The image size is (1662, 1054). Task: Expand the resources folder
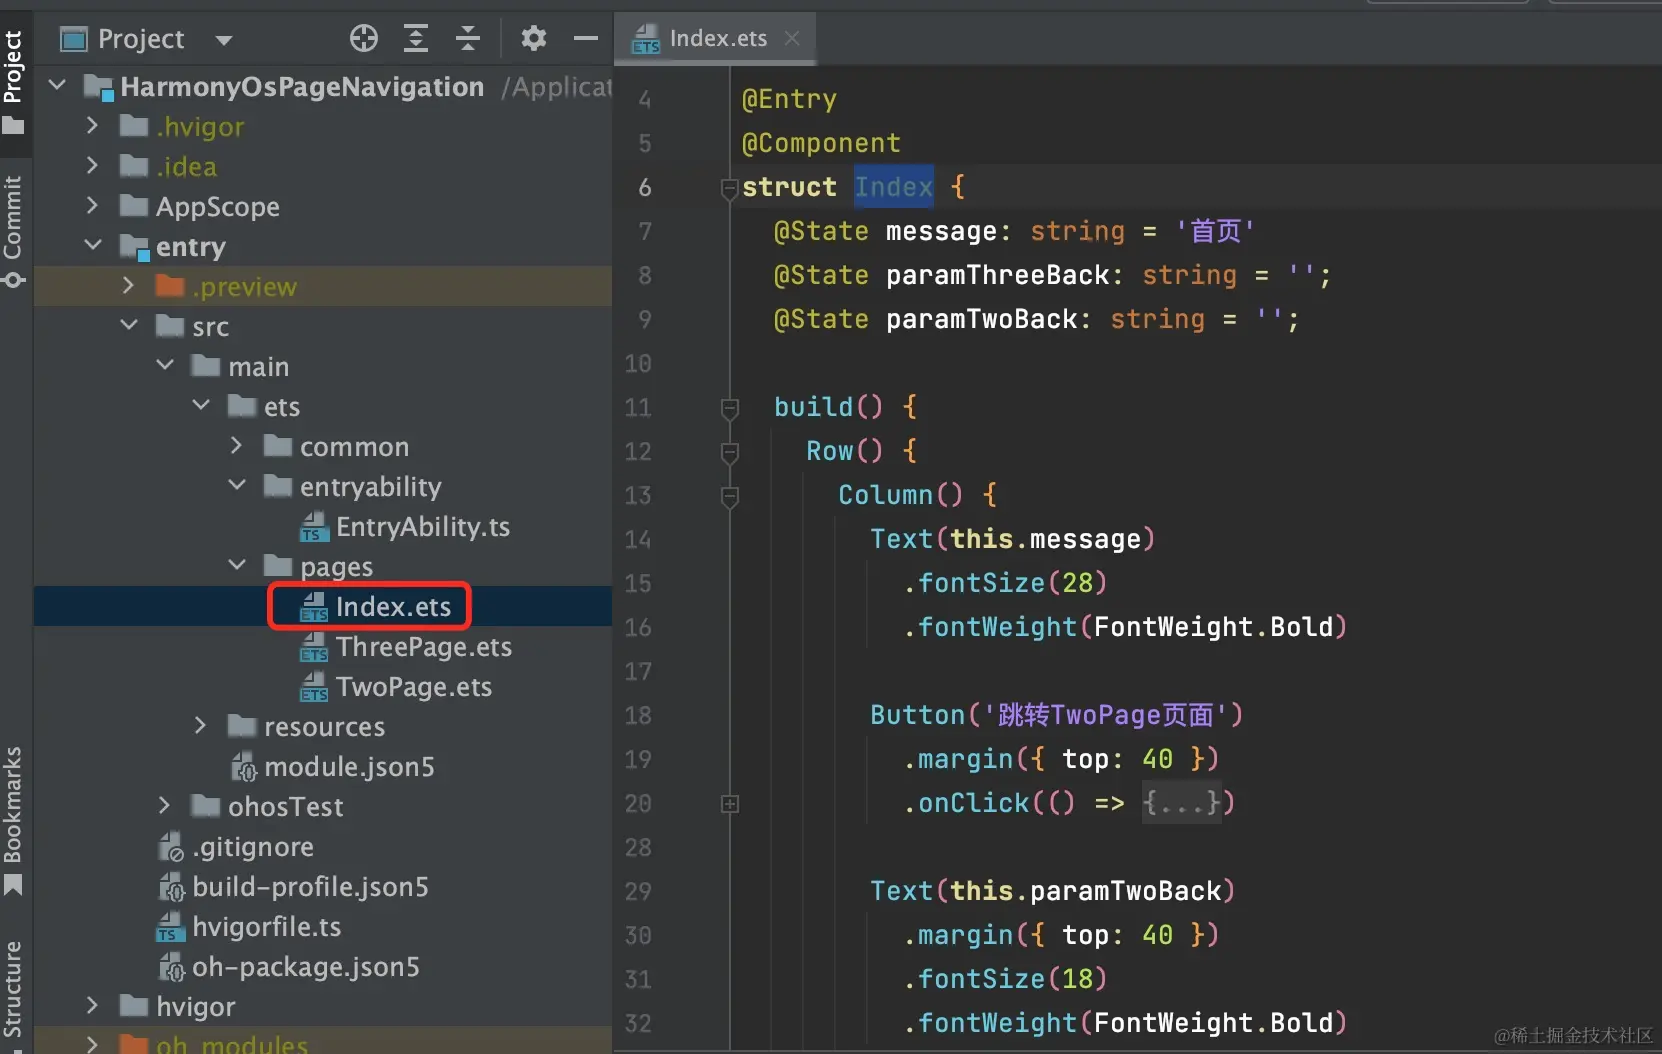click(201, 726)
